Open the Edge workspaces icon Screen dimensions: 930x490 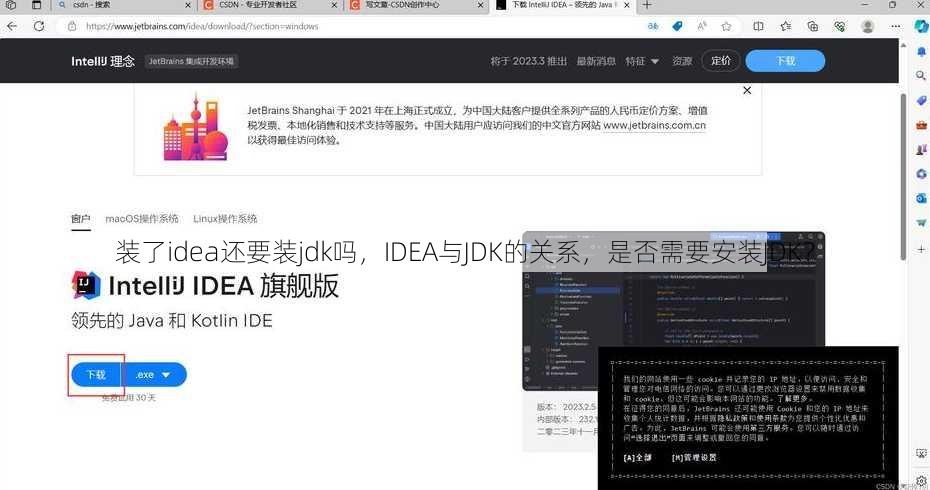tap(11, 5)
